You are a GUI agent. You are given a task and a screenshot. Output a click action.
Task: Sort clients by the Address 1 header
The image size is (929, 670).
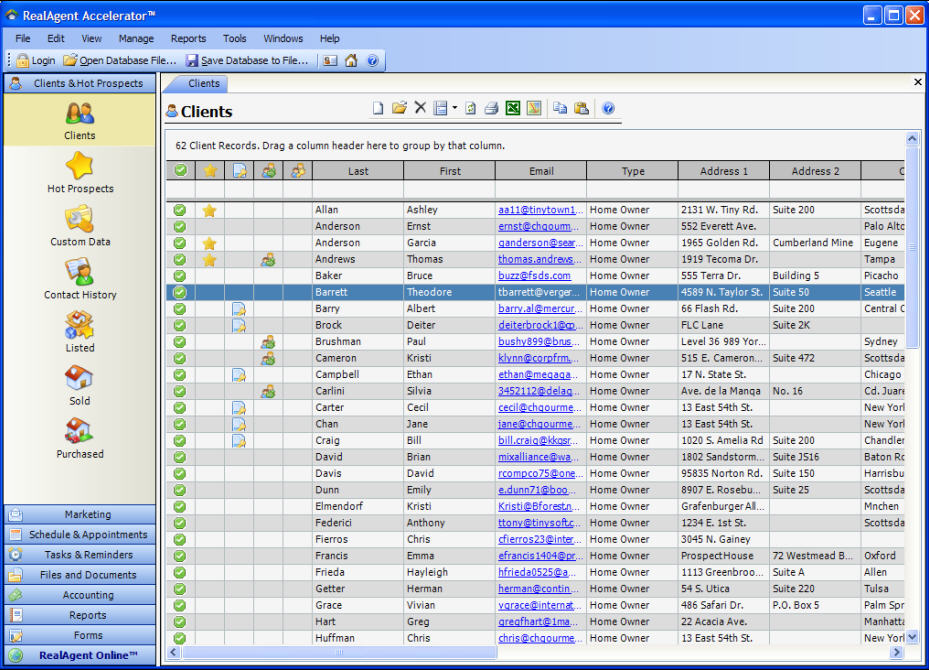pyautogui.click(x=723, y=171)
